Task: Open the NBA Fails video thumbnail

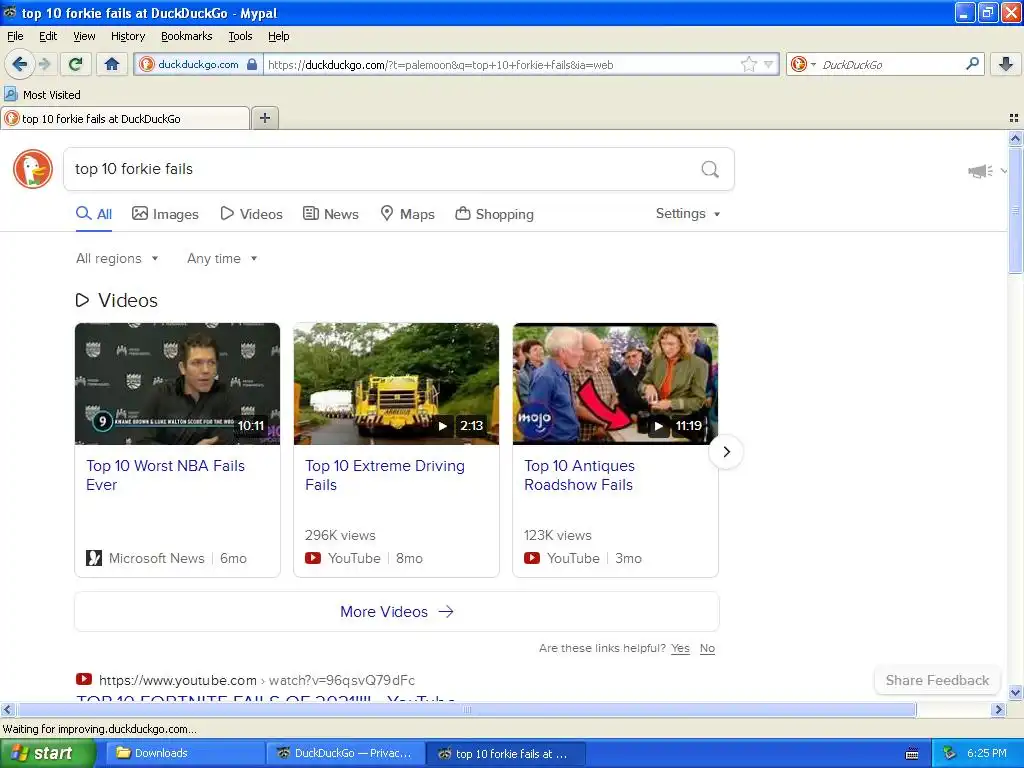Action: point(178,384)
